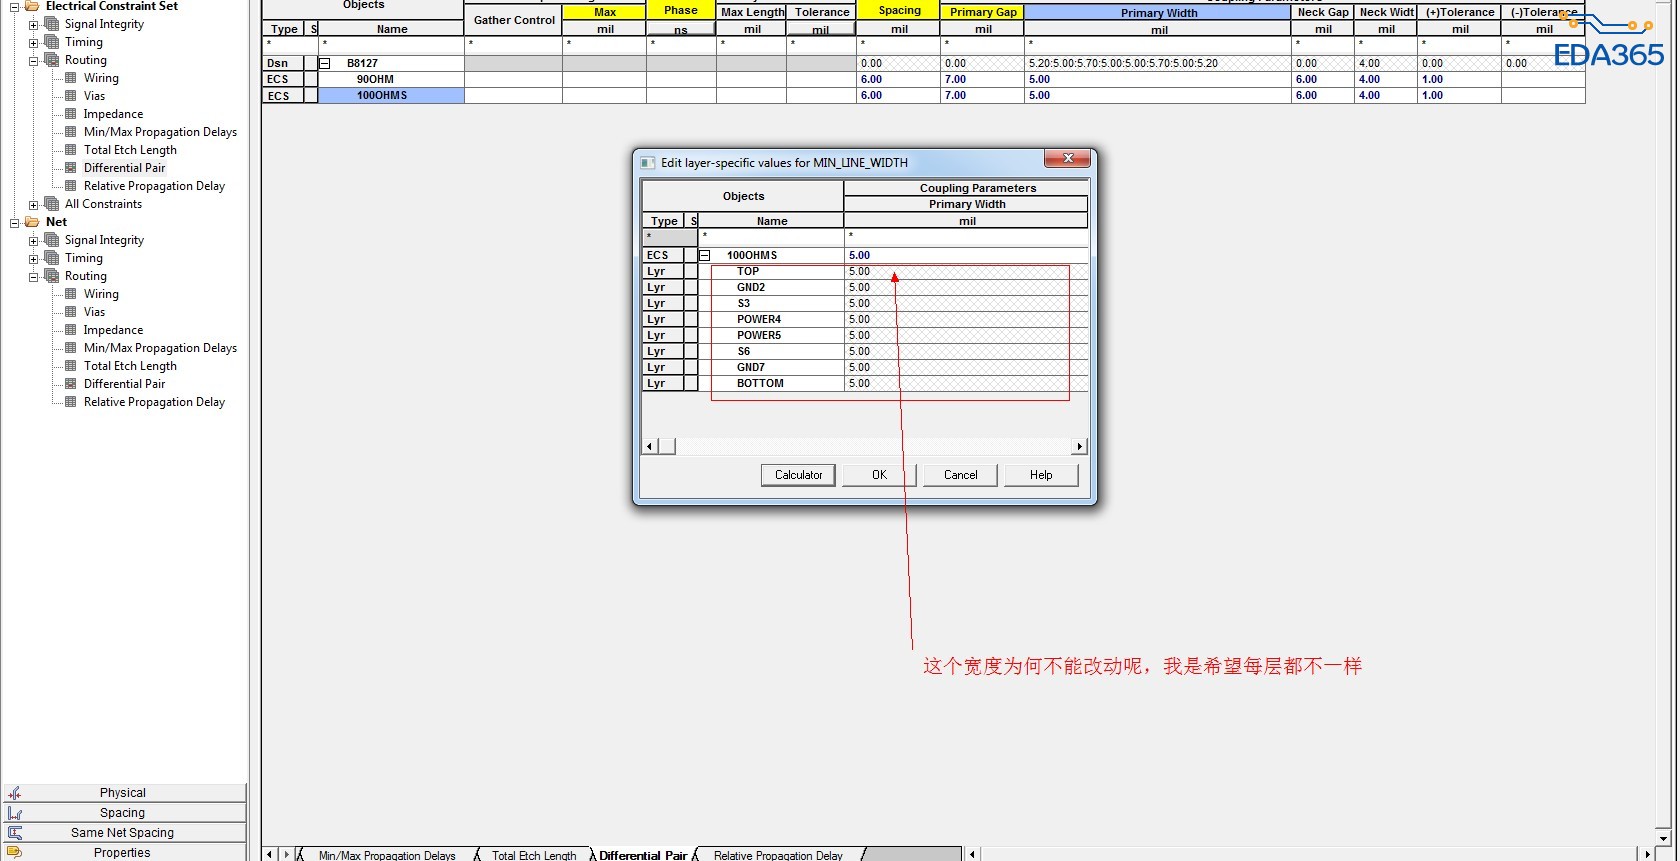This screenshot has width=1680, height=861.
Task: Open the Calculator in the dialog
Action: coord(798,475)
